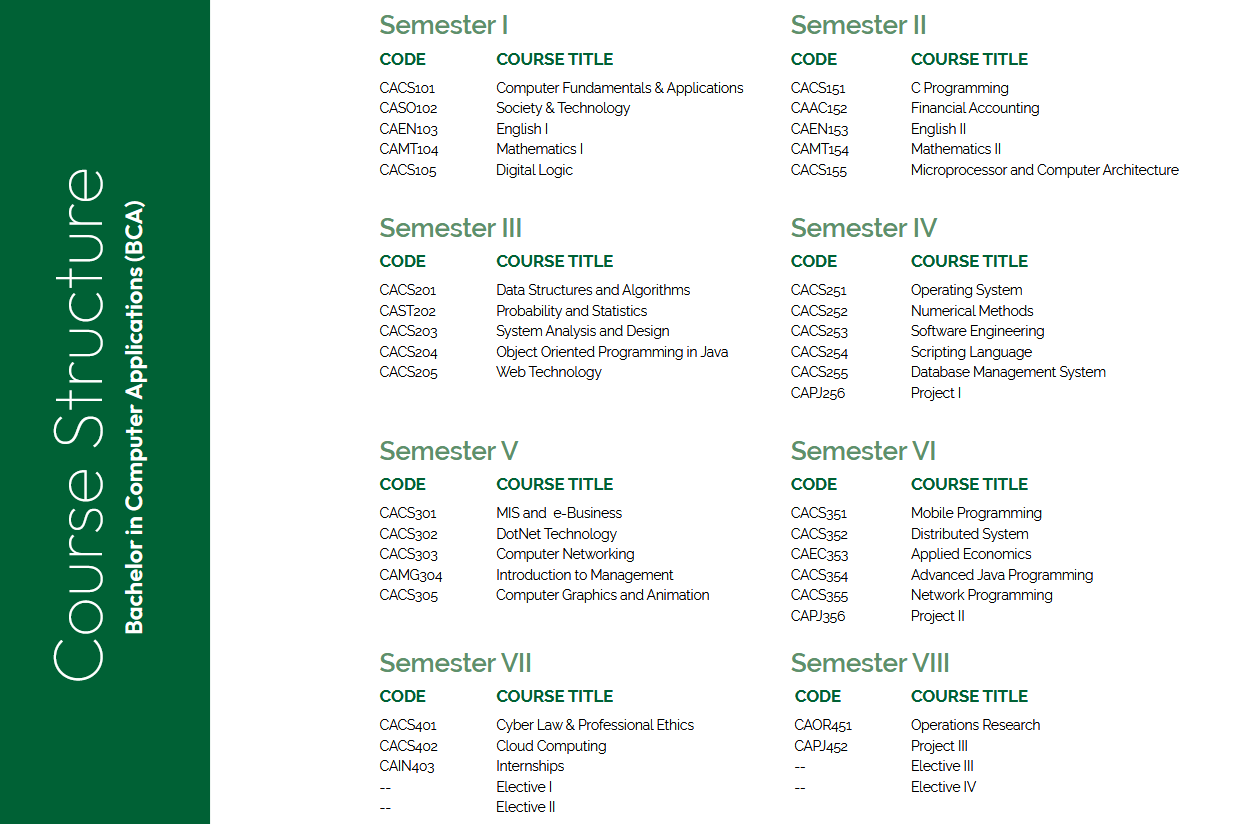Select Computer Fundamentals & Applications course
Screen dimensions: 1251x824
[619, 88]
